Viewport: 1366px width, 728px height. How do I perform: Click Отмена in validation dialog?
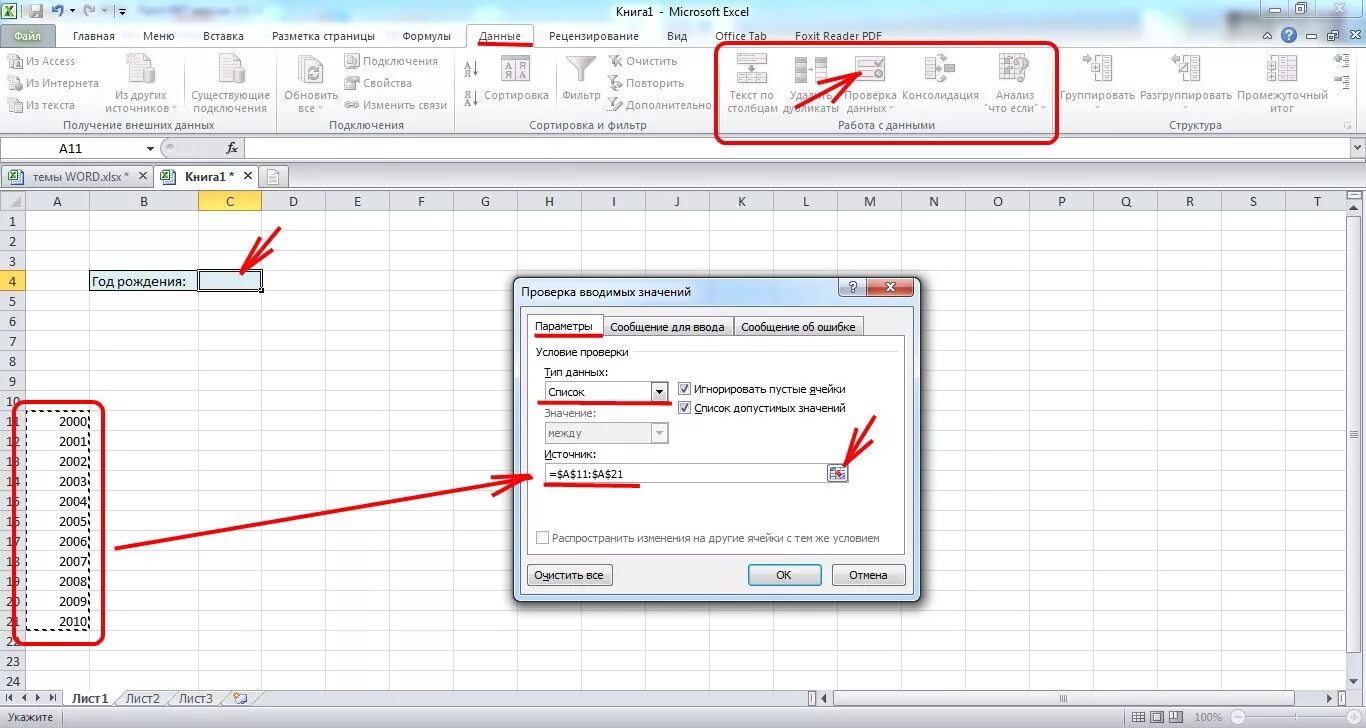868,575
